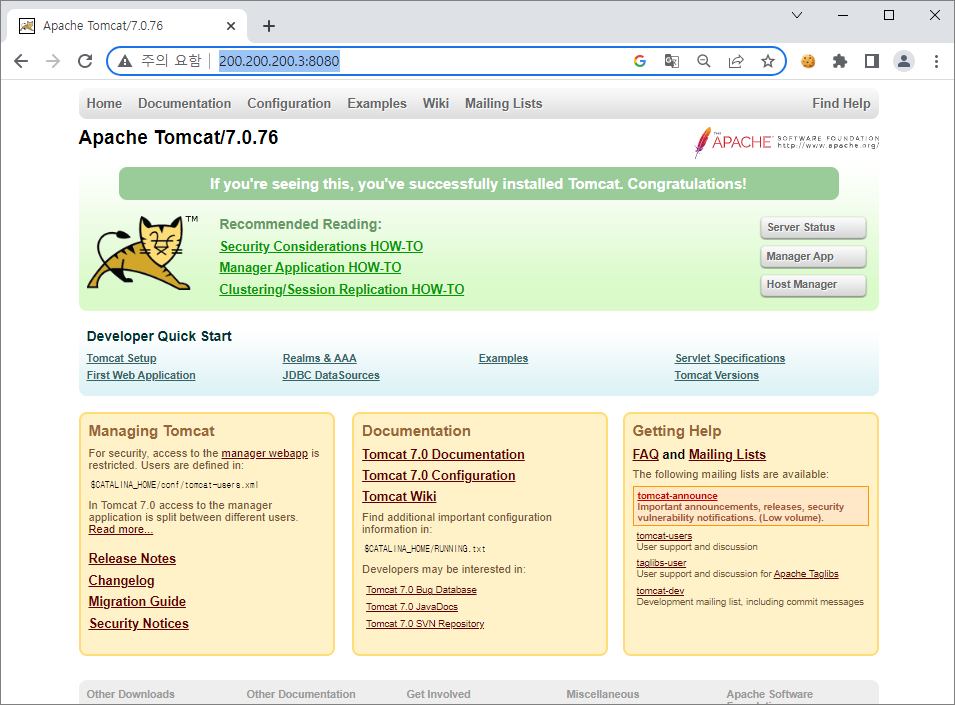Open the profile avatar menu
955x705 pixels.
(904, 61)
